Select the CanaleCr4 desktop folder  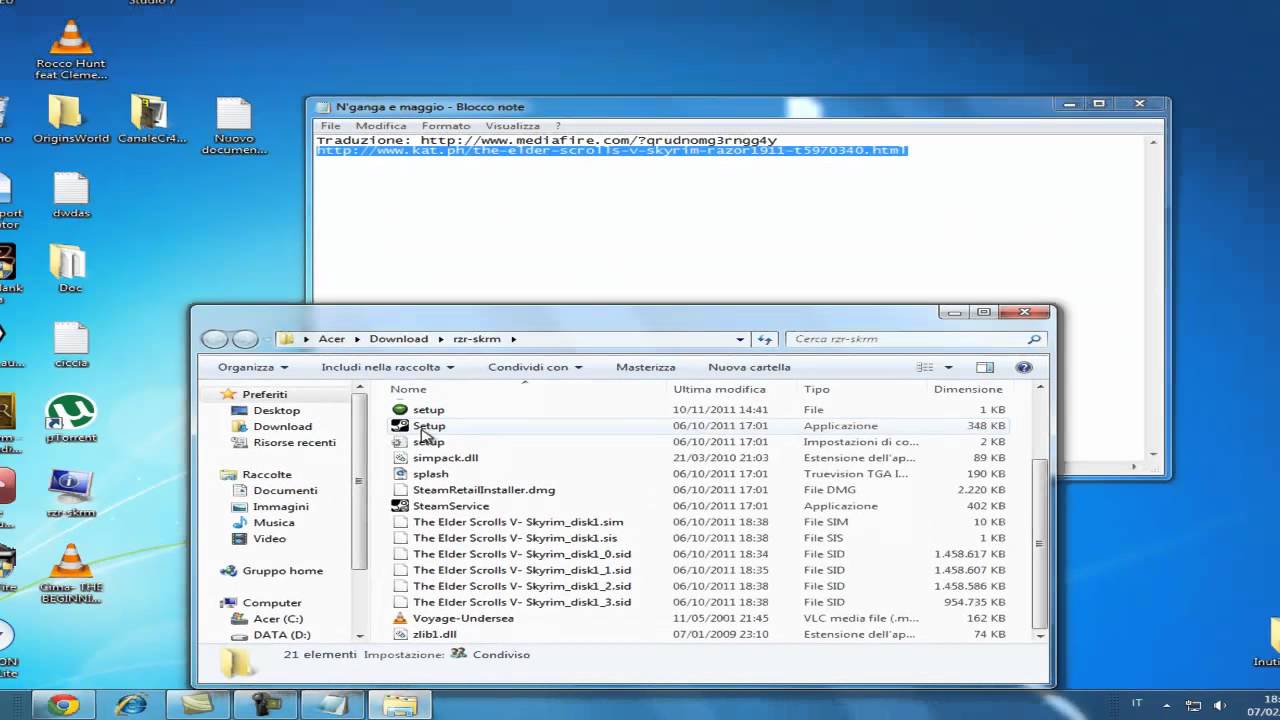pyautogui.click(x=151, y=120)
